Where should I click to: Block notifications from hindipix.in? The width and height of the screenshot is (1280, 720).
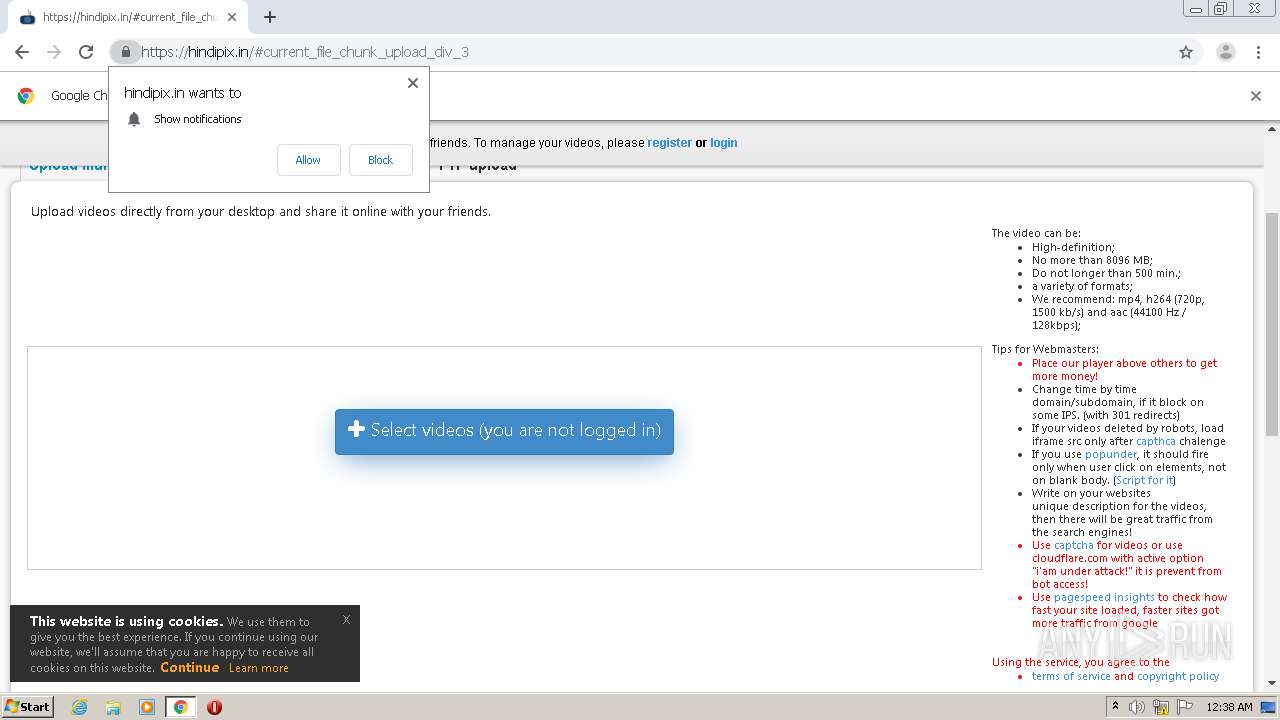tap(380, 160)
